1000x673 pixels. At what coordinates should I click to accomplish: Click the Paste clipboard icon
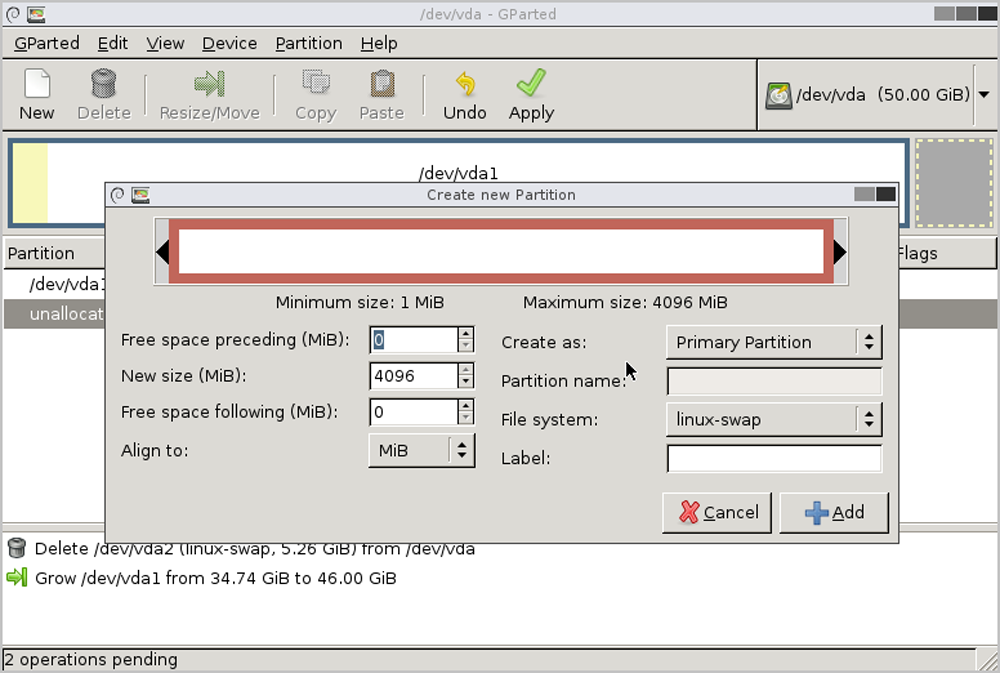pos(381,83)
